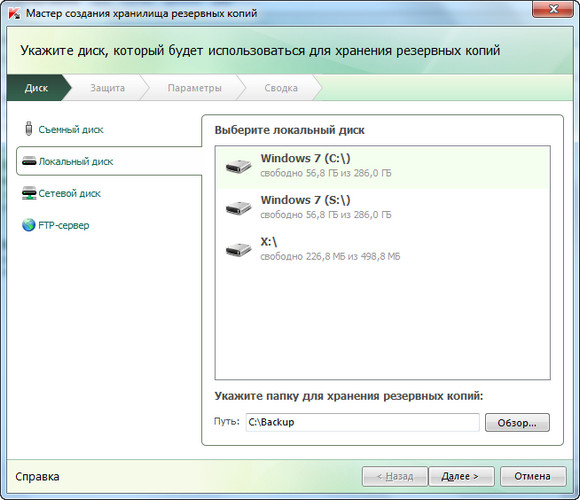Open folder browser with Обзор button
The width and height of the screenshot is (580, 500).
[517, 423]
